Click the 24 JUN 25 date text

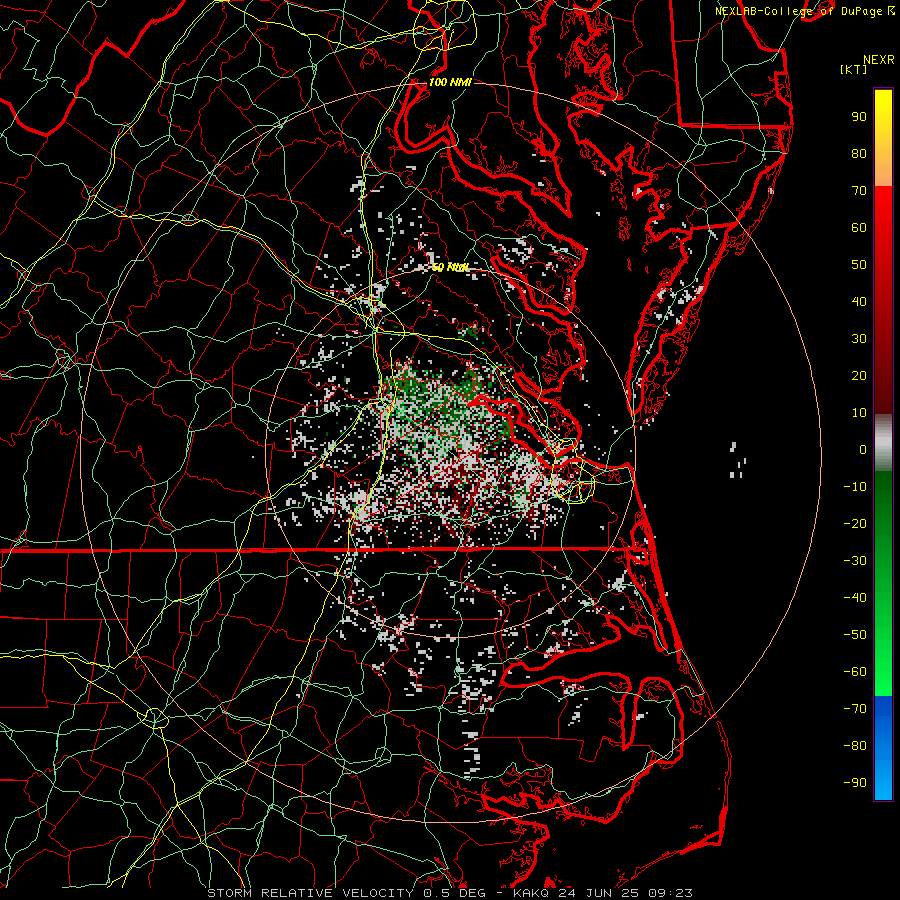598,893
